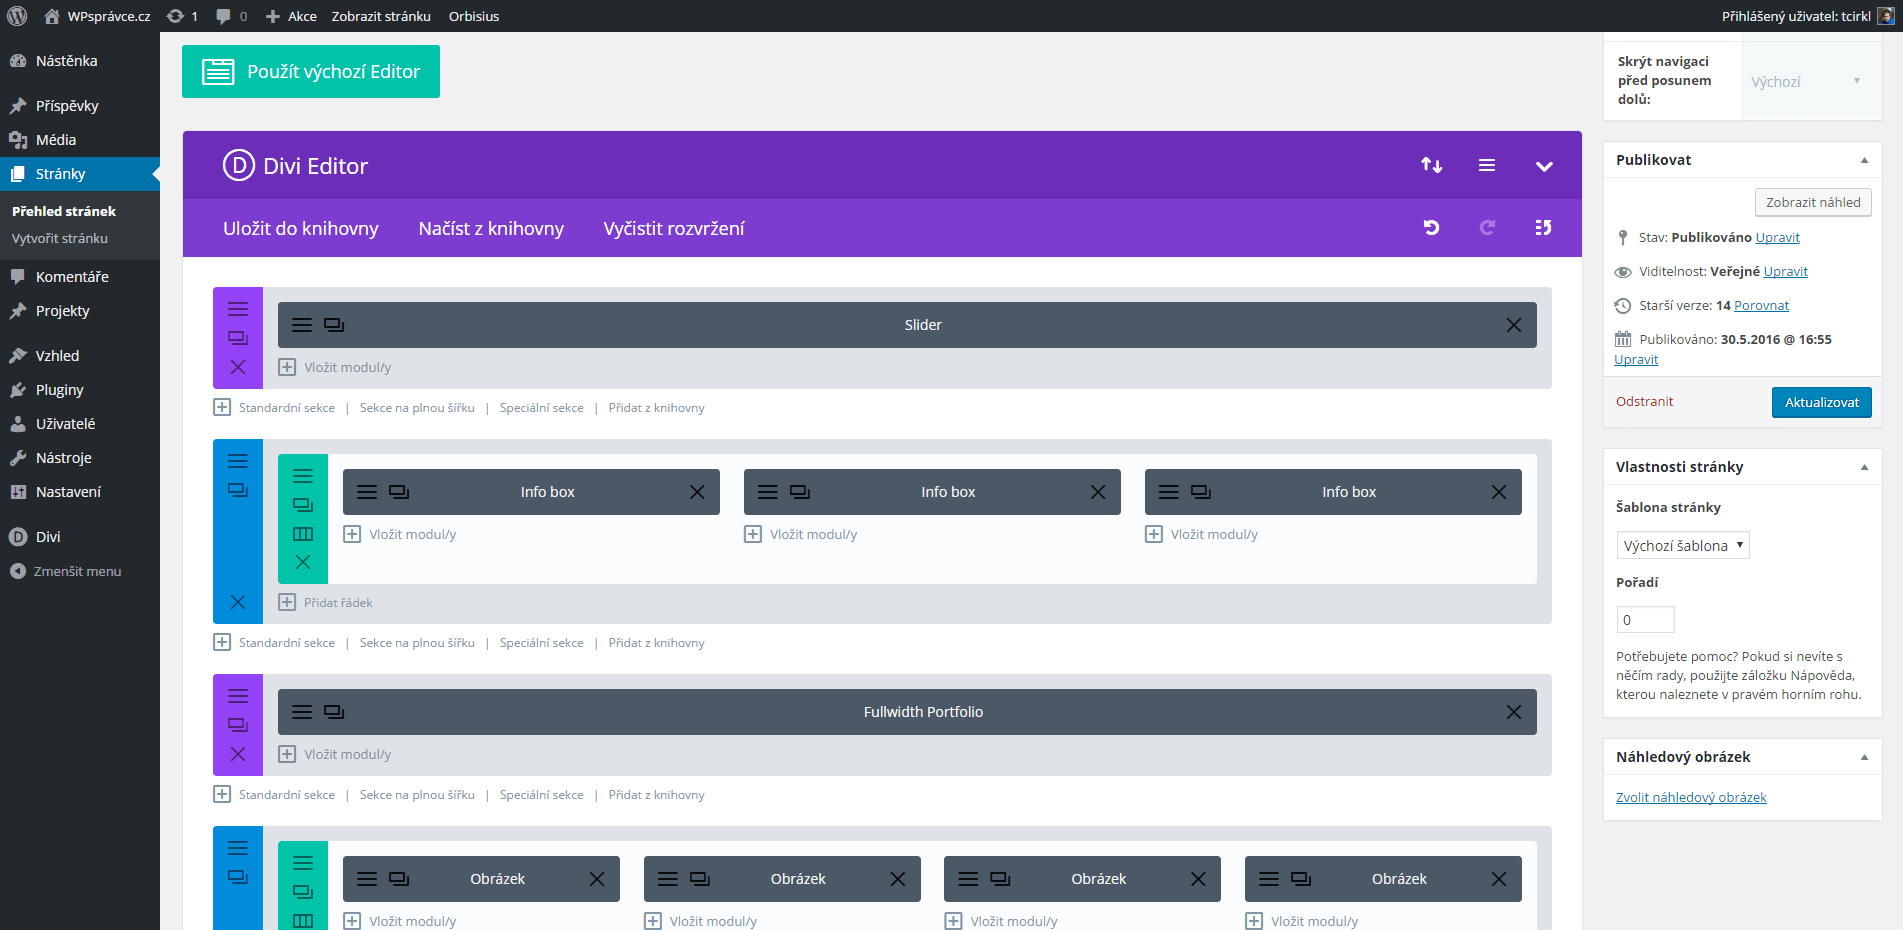Add Přidat z knihovny below Slider section
The height and width of the screenshot is (930, 1903).
(x=656, y=408)
